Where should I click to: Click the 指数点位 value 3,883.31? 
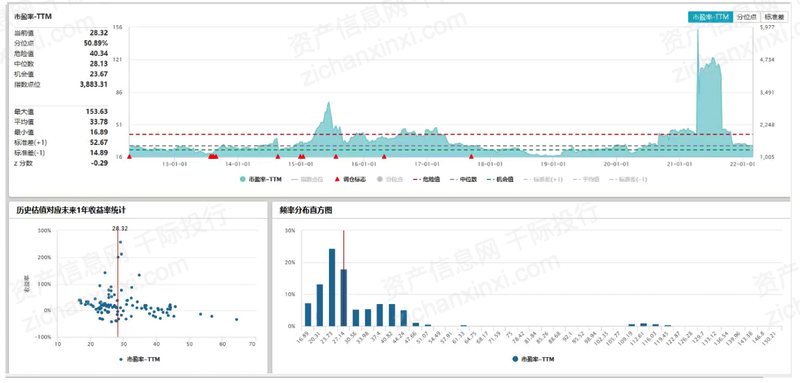pyautogui.click(x=94, y=84)
